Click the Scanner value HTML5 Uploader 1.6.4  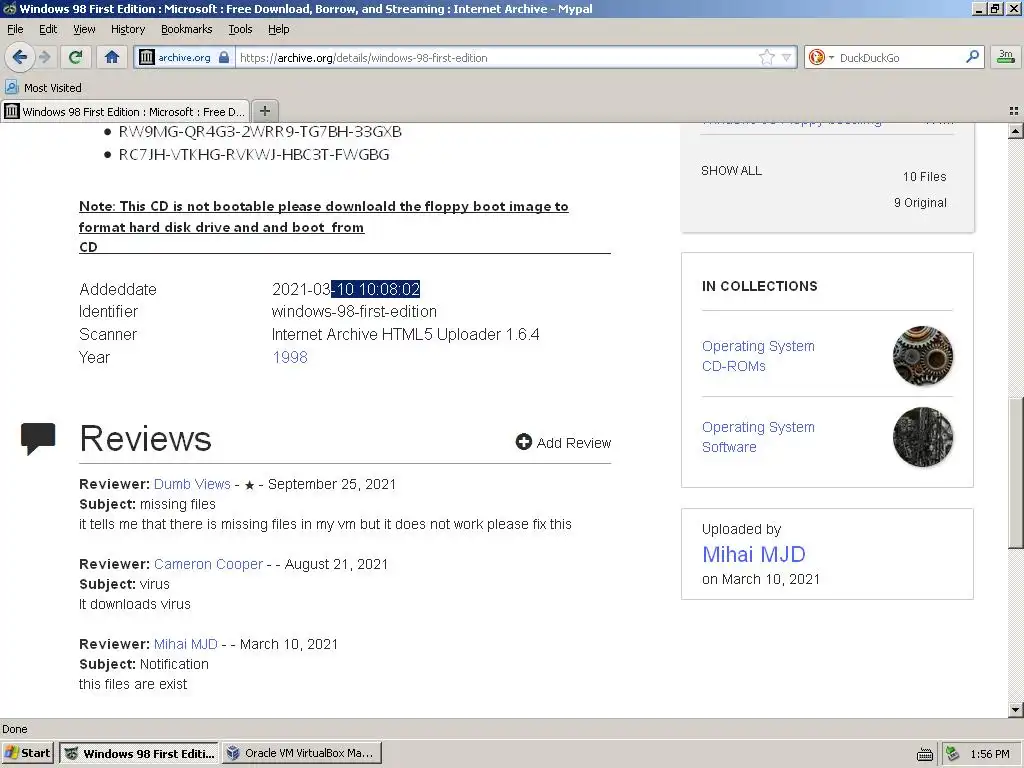406,334
